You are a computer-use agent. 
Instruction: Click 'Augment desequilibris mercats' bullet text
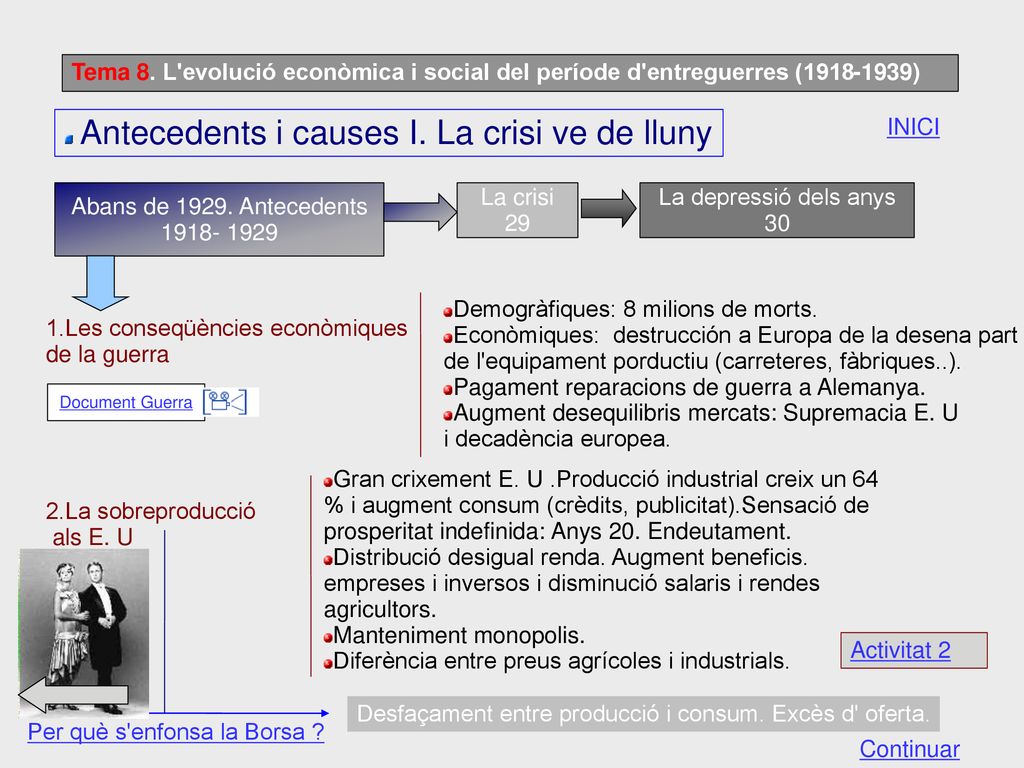[x=701, y=425]
